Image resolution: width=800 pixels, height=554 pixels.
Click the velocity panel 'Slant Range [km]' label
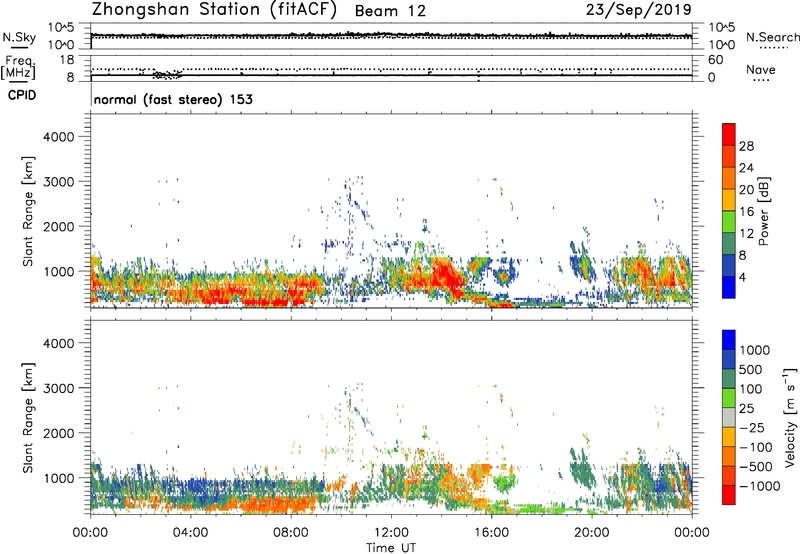pyautogui.click(x=28, y=417)
